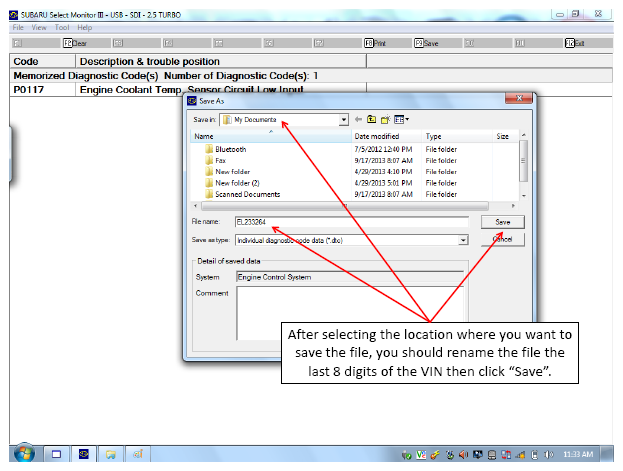The width and height of the screenshot is (623, 471).
Task: Click the 4/29/2013 5:01 PM date cell
Action: (383, 183)
